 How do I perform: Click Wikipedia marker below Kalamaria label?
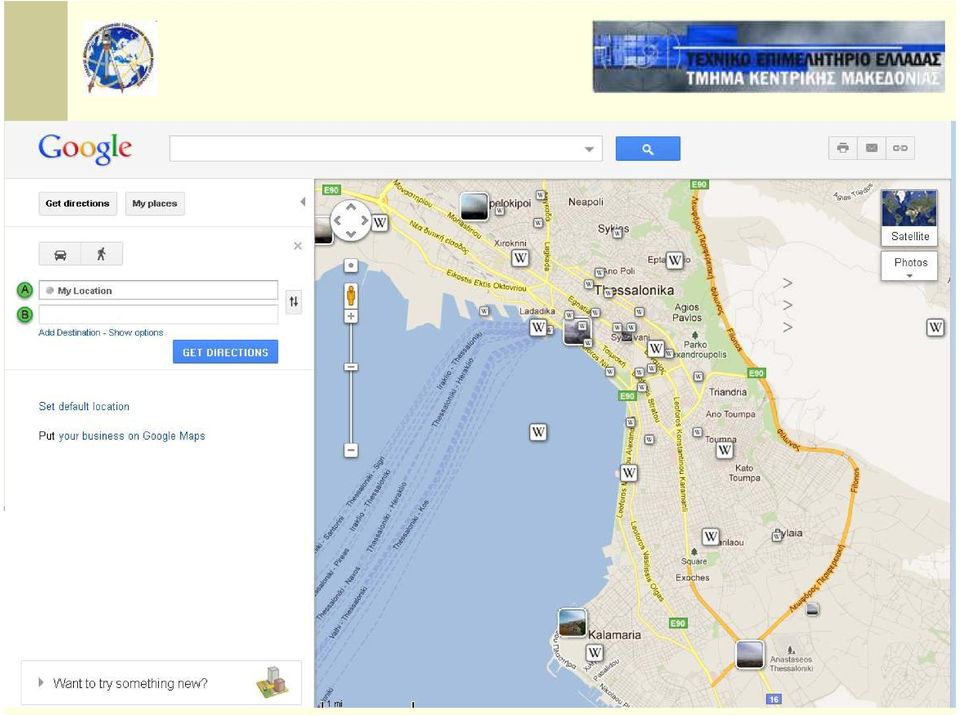[x=594, y=652]
